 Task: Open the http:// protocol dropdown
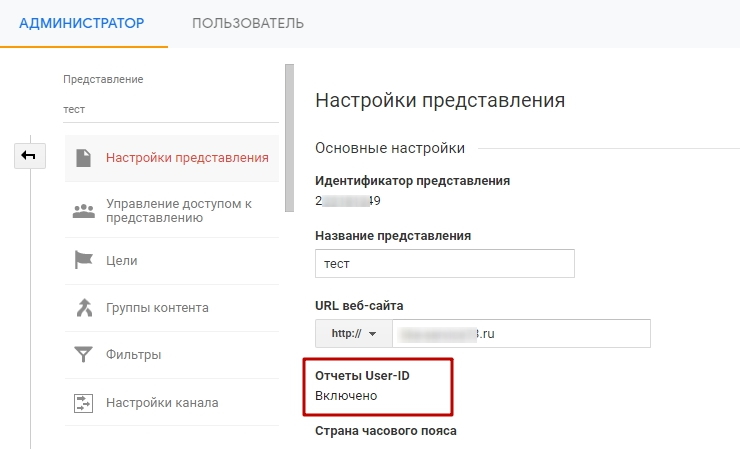(x=353, y=334)
